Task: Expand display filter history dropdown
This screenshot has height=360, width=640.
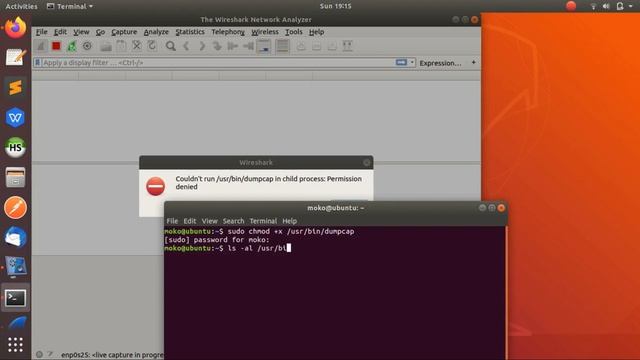Action: pyautogui.click(x=412, y=62)
